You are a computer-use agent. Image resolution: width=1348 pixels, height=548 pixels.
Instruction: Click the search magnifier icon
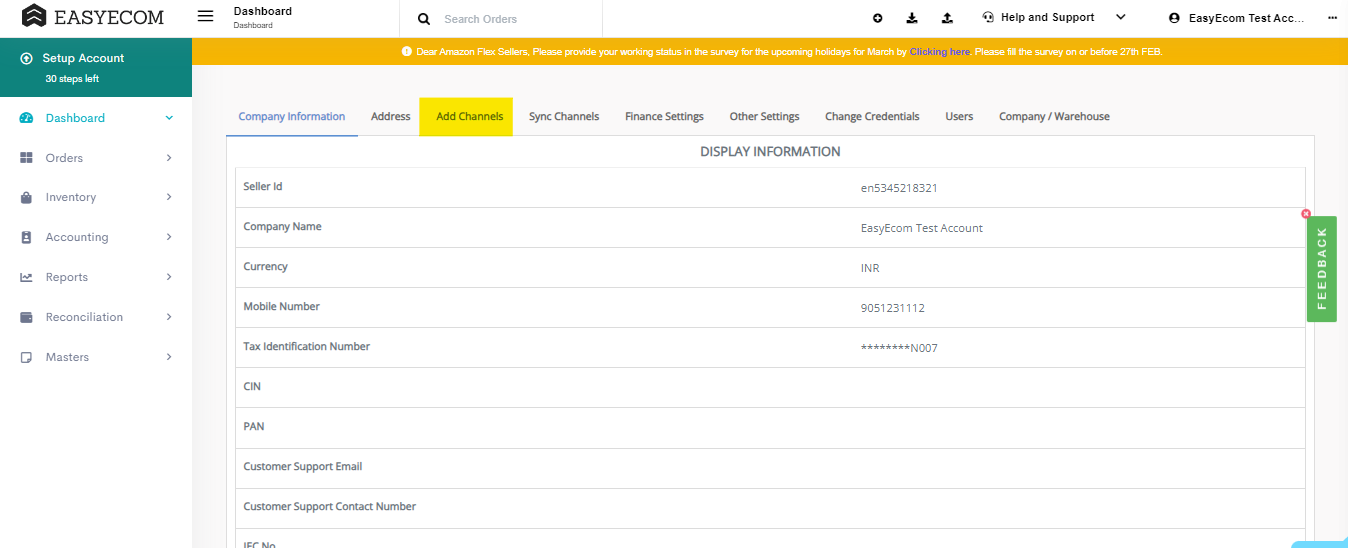pyautogui.click(x=424, y=19)
